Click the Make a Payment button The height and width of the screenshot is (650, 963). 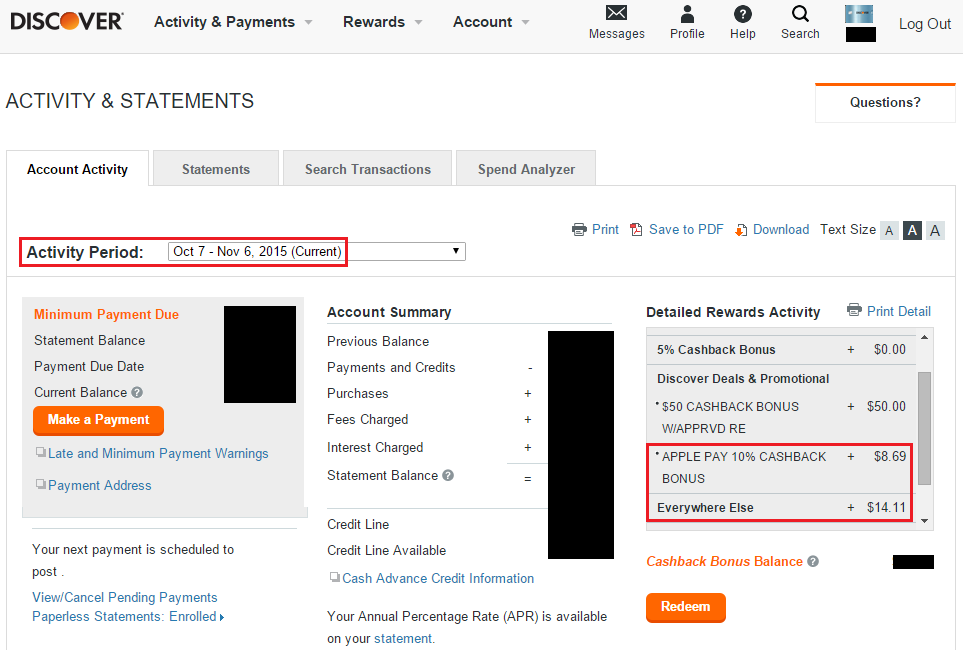[x=98, y=420]
